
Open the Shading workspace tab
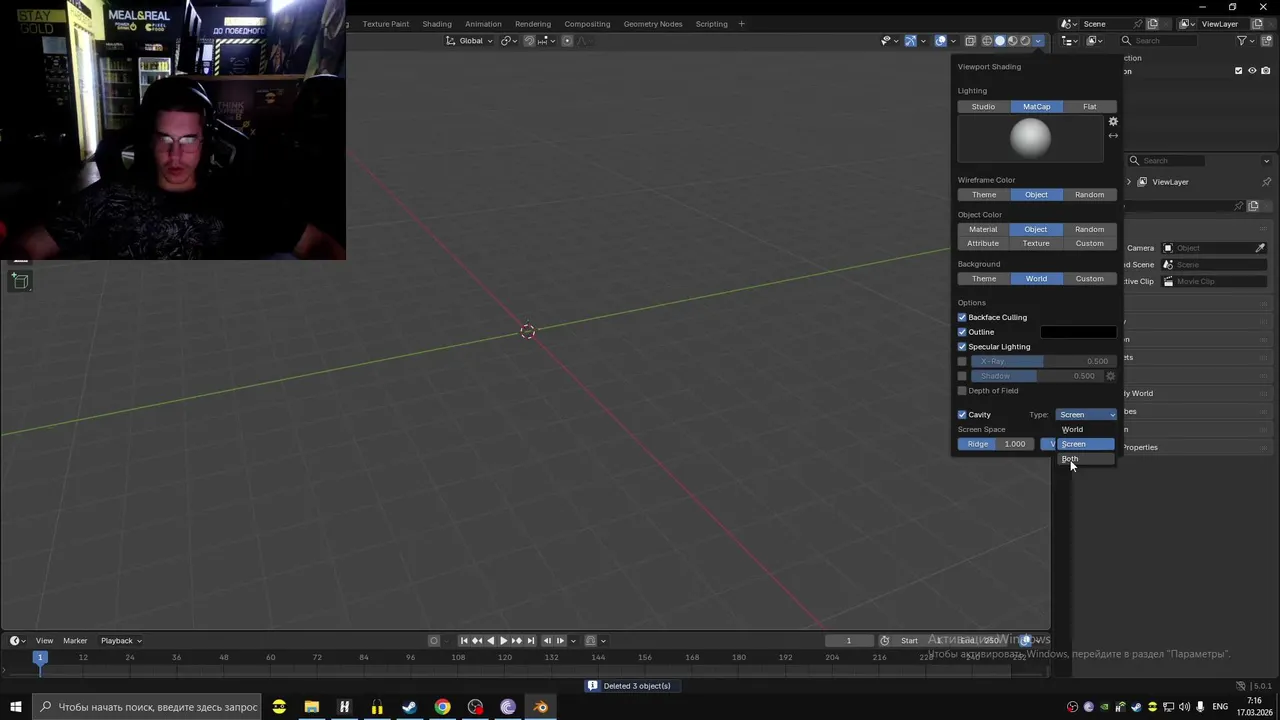point(437,24)
